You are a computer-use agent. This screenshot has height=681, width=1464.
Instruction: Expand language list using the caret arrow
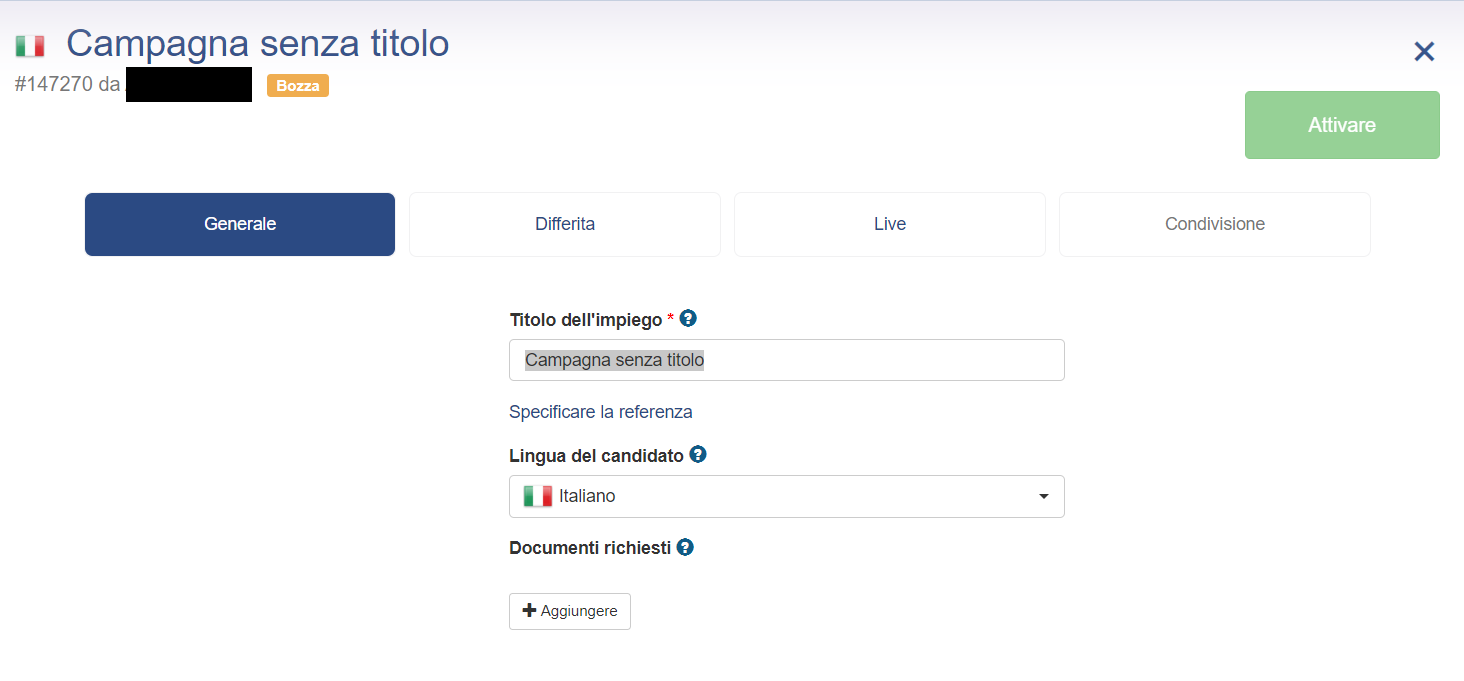[x=1044, y=496]
